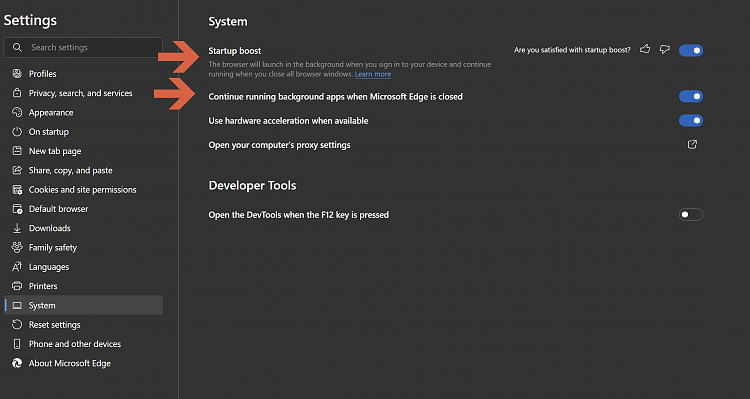This screenshot has height=399, width=750.
Task: Click the Default browser icon
Action: click(x=17, y=209)
